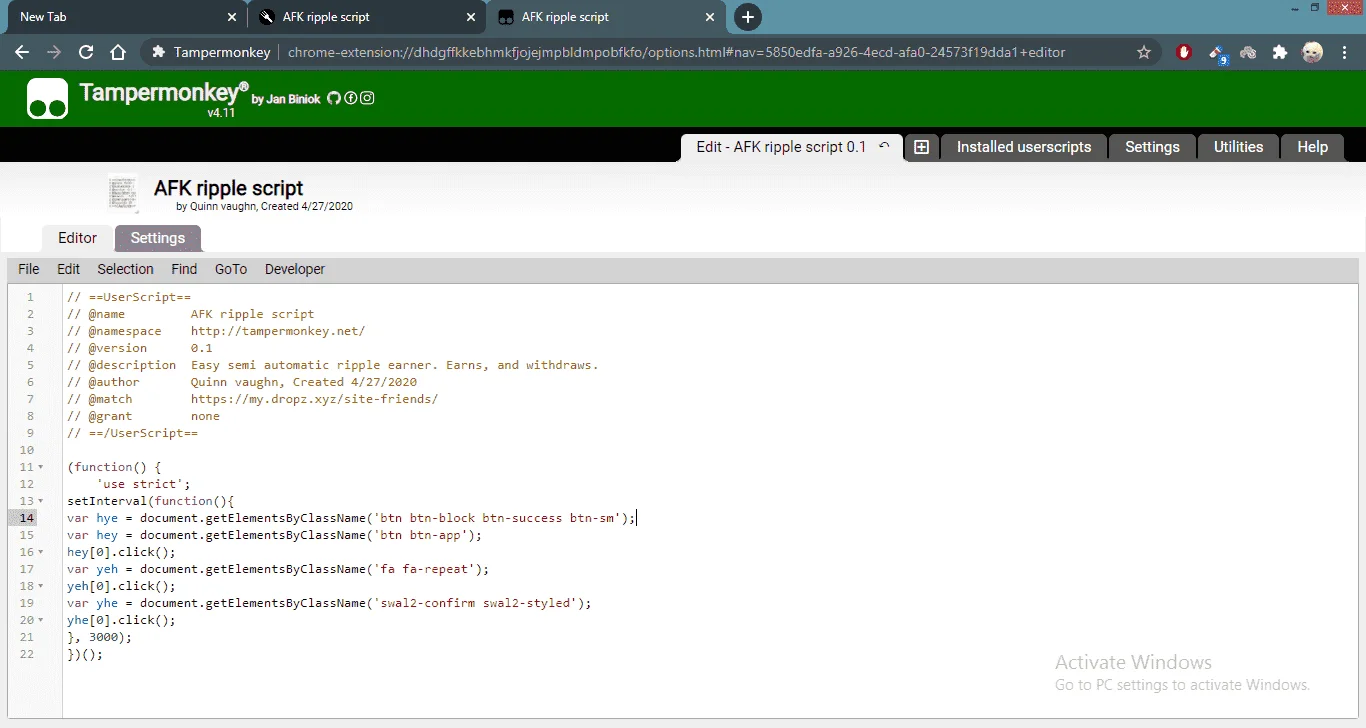The height and width of the screenshot is (728, 1366).
Task: Open the Facebook icon link in header
Action: (x=351, y=98)
